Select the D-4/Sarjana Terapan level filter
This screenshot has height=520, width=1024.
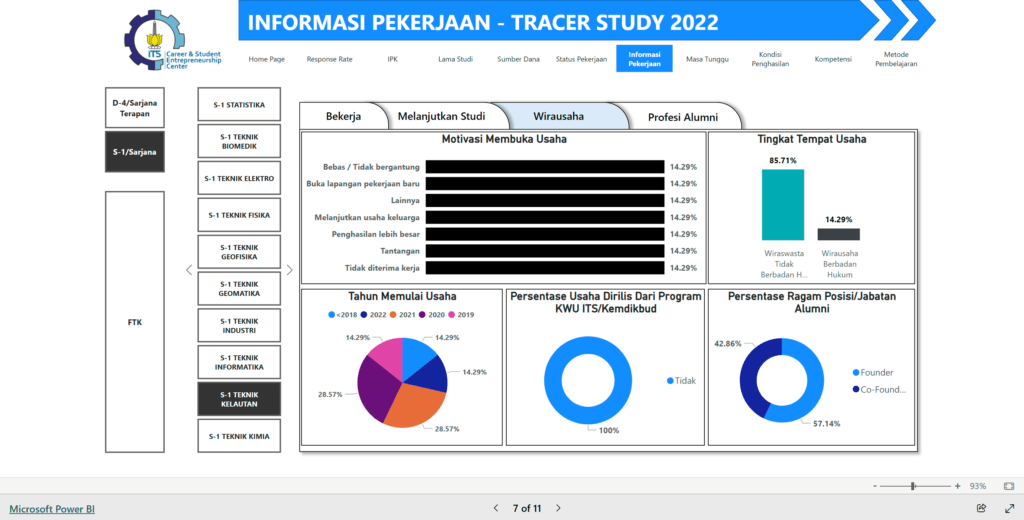[x=134, y=107]
